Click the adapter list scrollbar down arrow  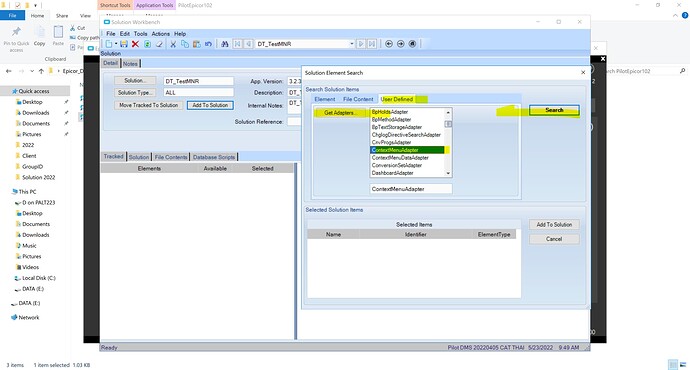448,173
